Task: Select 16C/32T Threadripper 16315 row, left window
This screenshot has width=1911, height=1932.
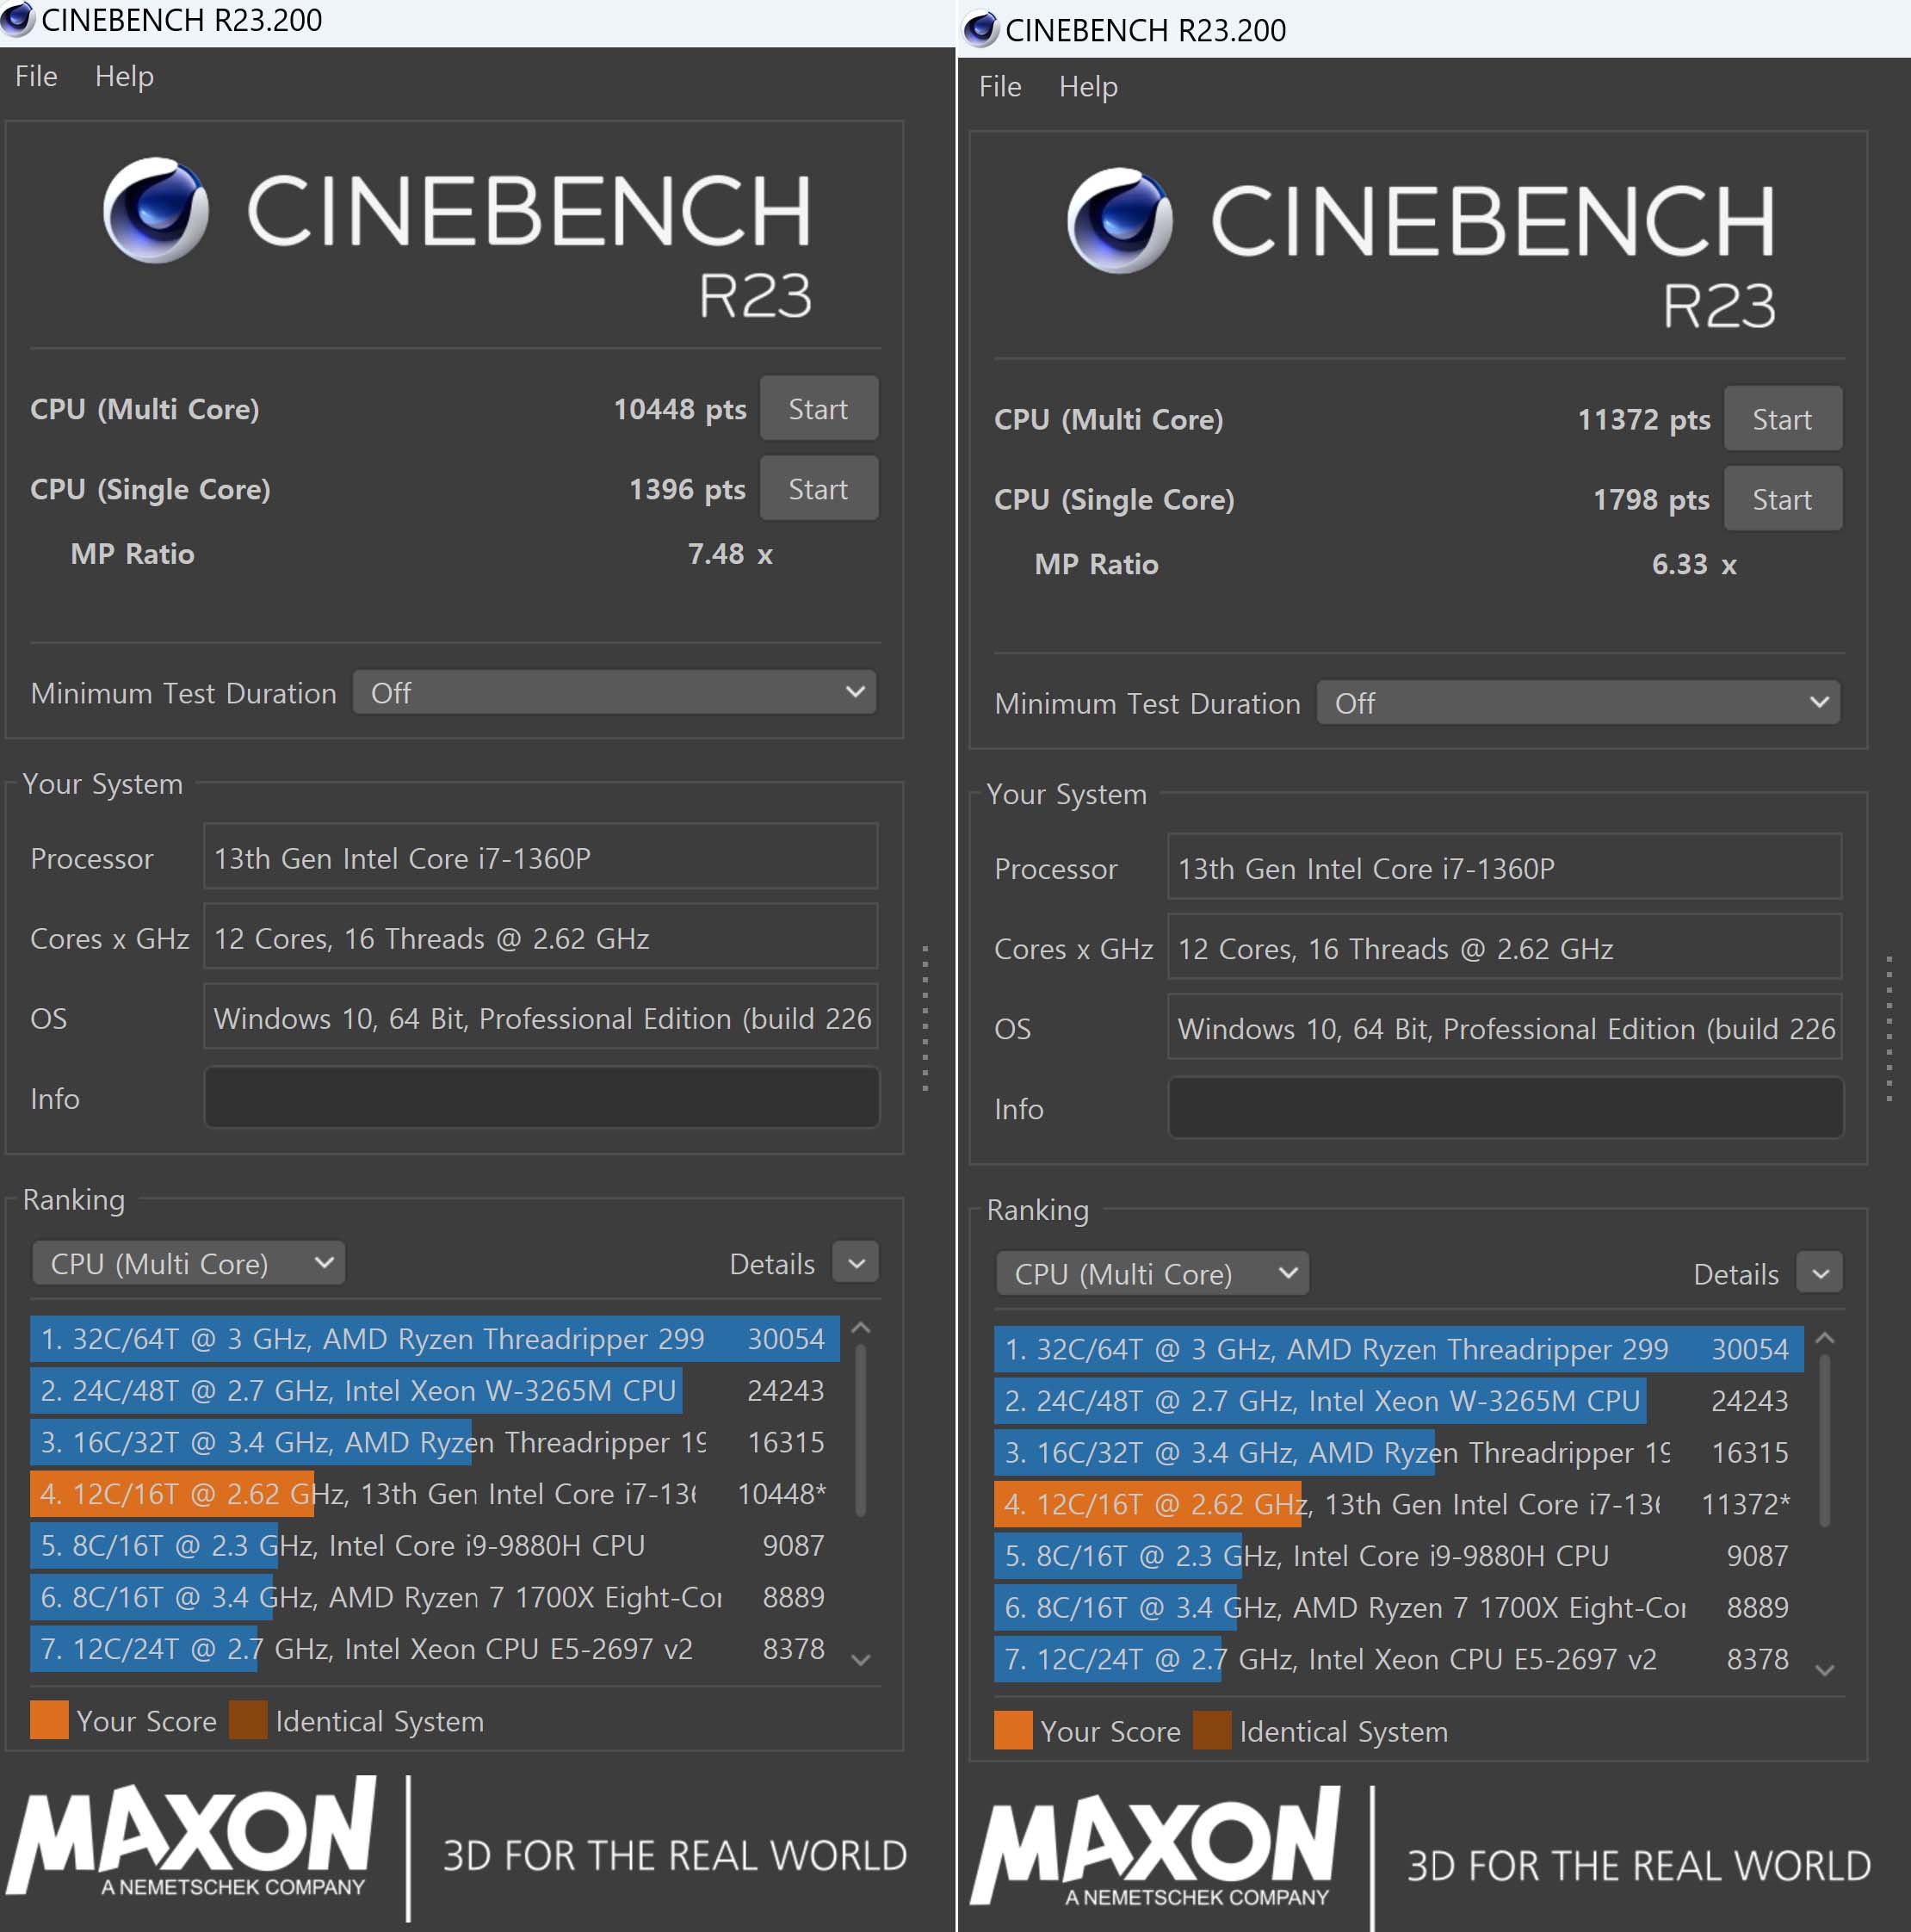Action: coord(435,1442)
